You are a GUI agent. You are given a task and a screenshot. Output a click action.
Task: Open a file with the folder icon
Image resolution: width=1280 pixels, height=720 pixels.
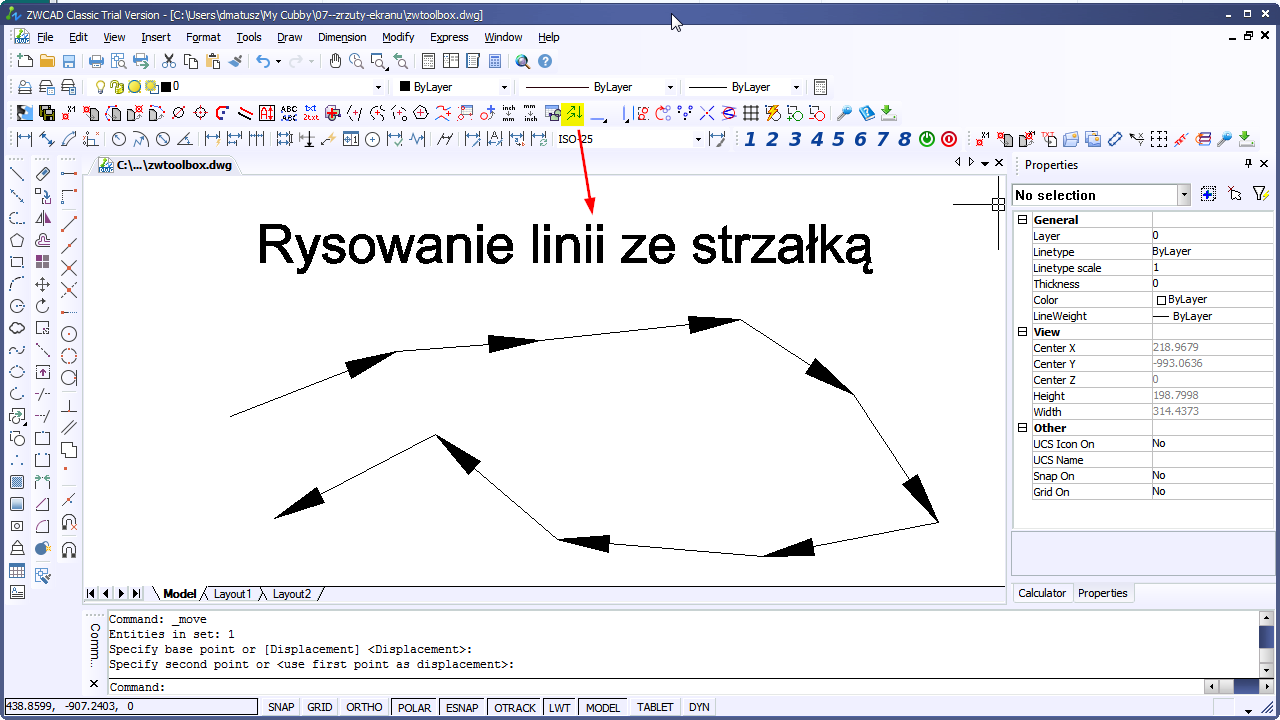(47, 61)
